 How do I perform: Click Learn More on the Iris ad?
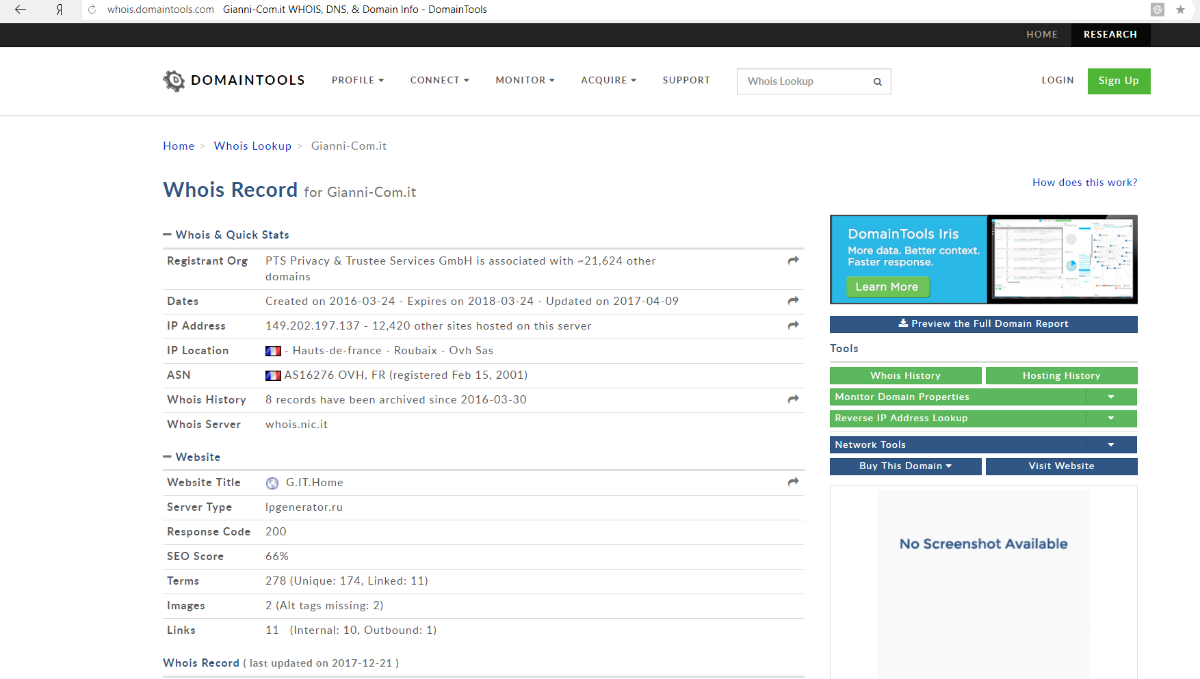tap(887, 287)
